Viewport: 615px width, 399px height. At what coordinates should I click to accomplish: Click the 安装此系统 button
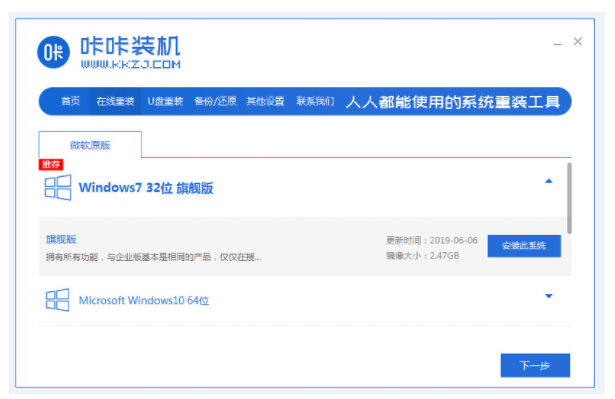524,246
